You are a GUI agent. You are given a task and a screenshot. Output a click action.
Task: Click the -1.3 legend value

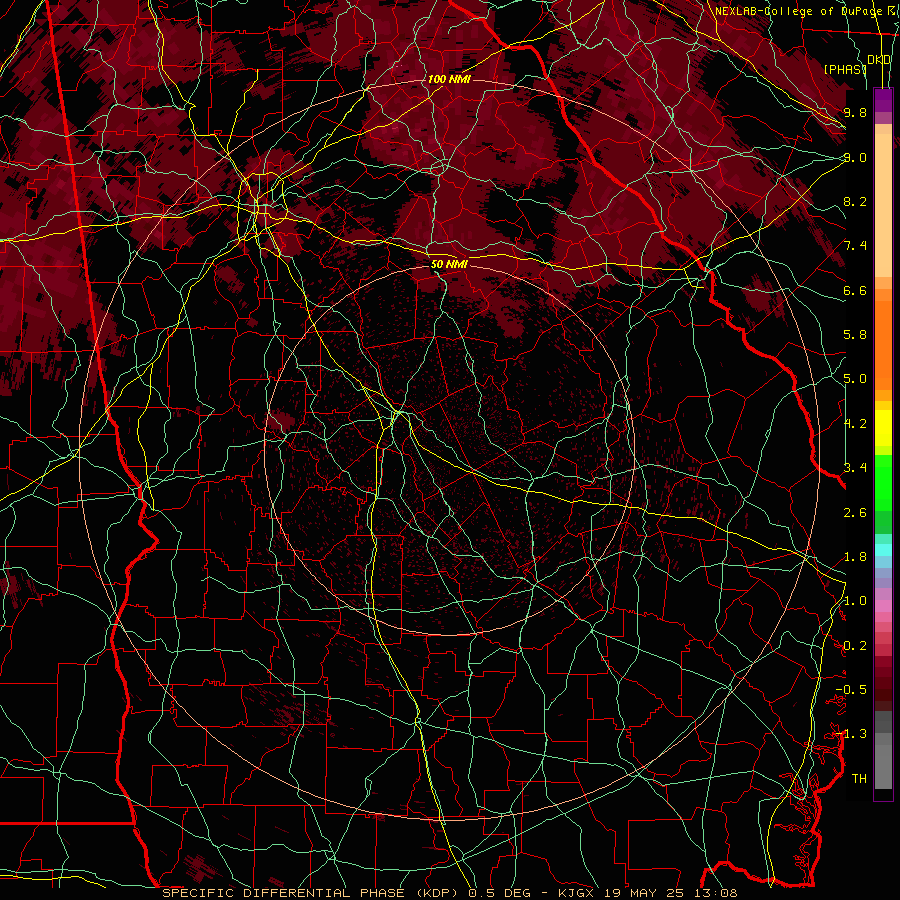tap(851, 734)
